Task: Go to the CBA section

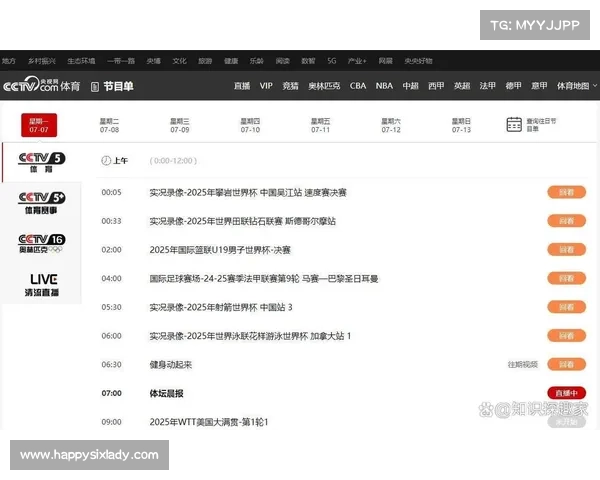Action: pyautogui.click(x=358, y=86)
